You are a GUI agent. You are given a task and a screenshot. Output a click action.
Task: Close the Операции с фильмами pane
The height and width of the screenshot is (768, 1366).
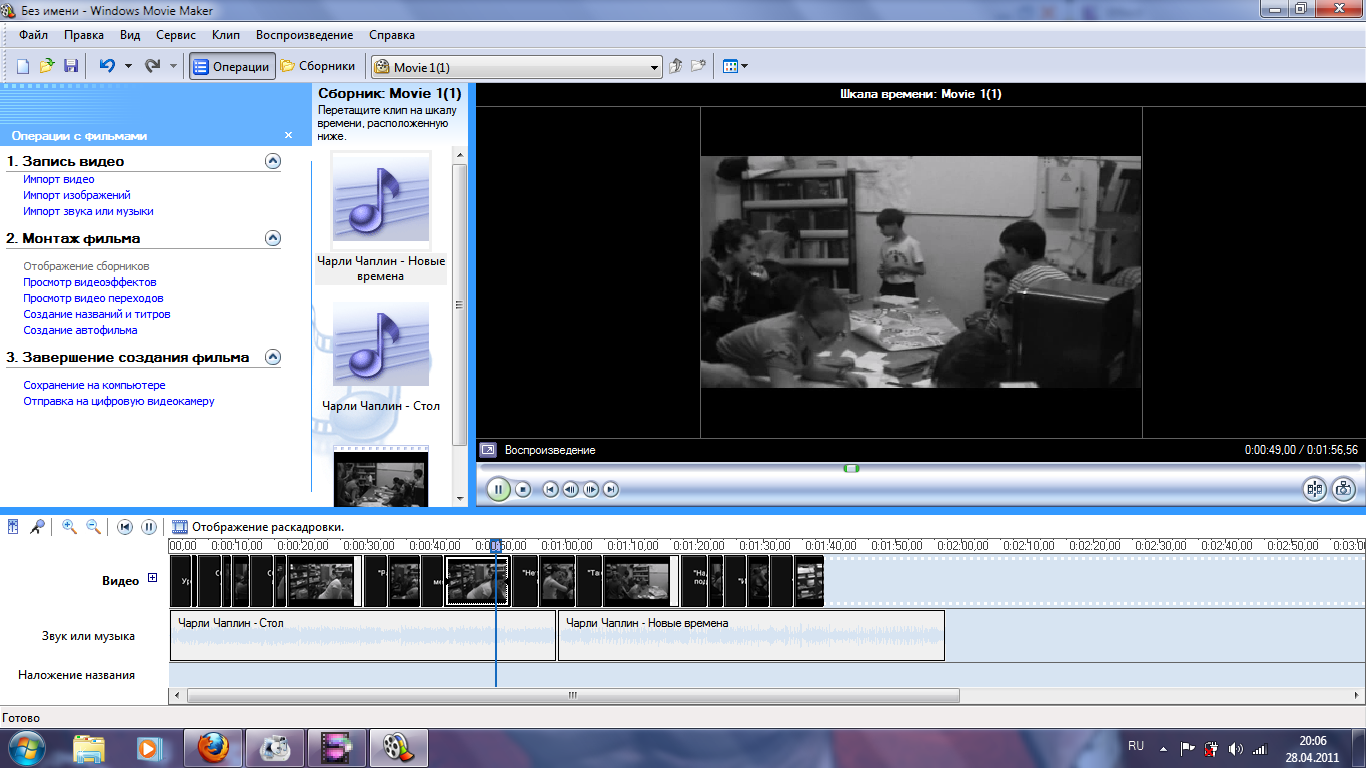pos(289,135)
